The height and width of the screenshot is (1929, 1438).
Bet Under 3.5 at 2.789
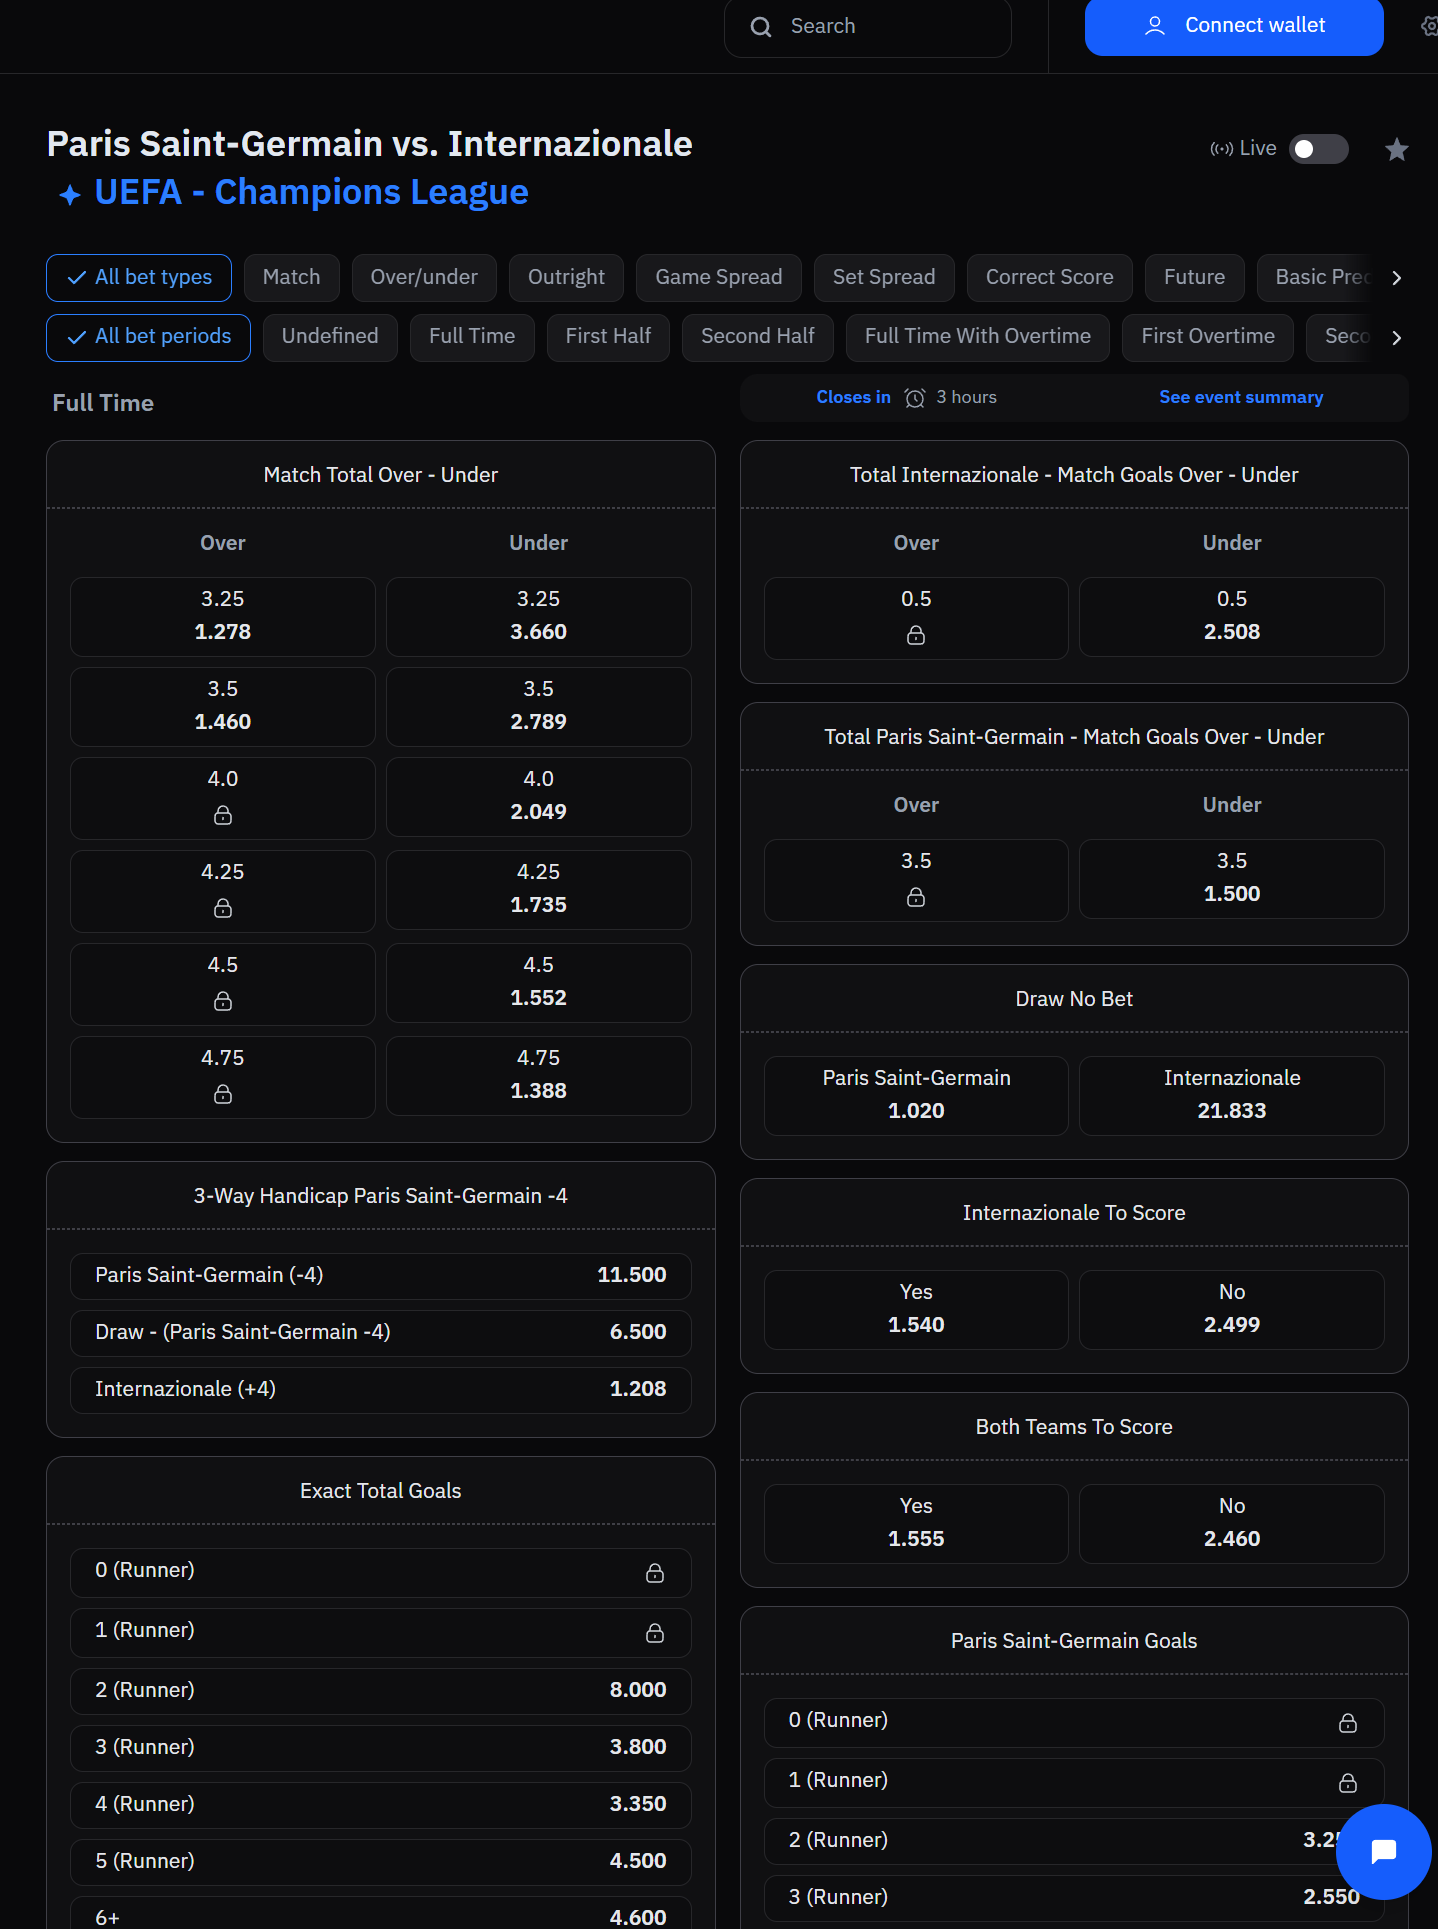click(x=539, y=707)
